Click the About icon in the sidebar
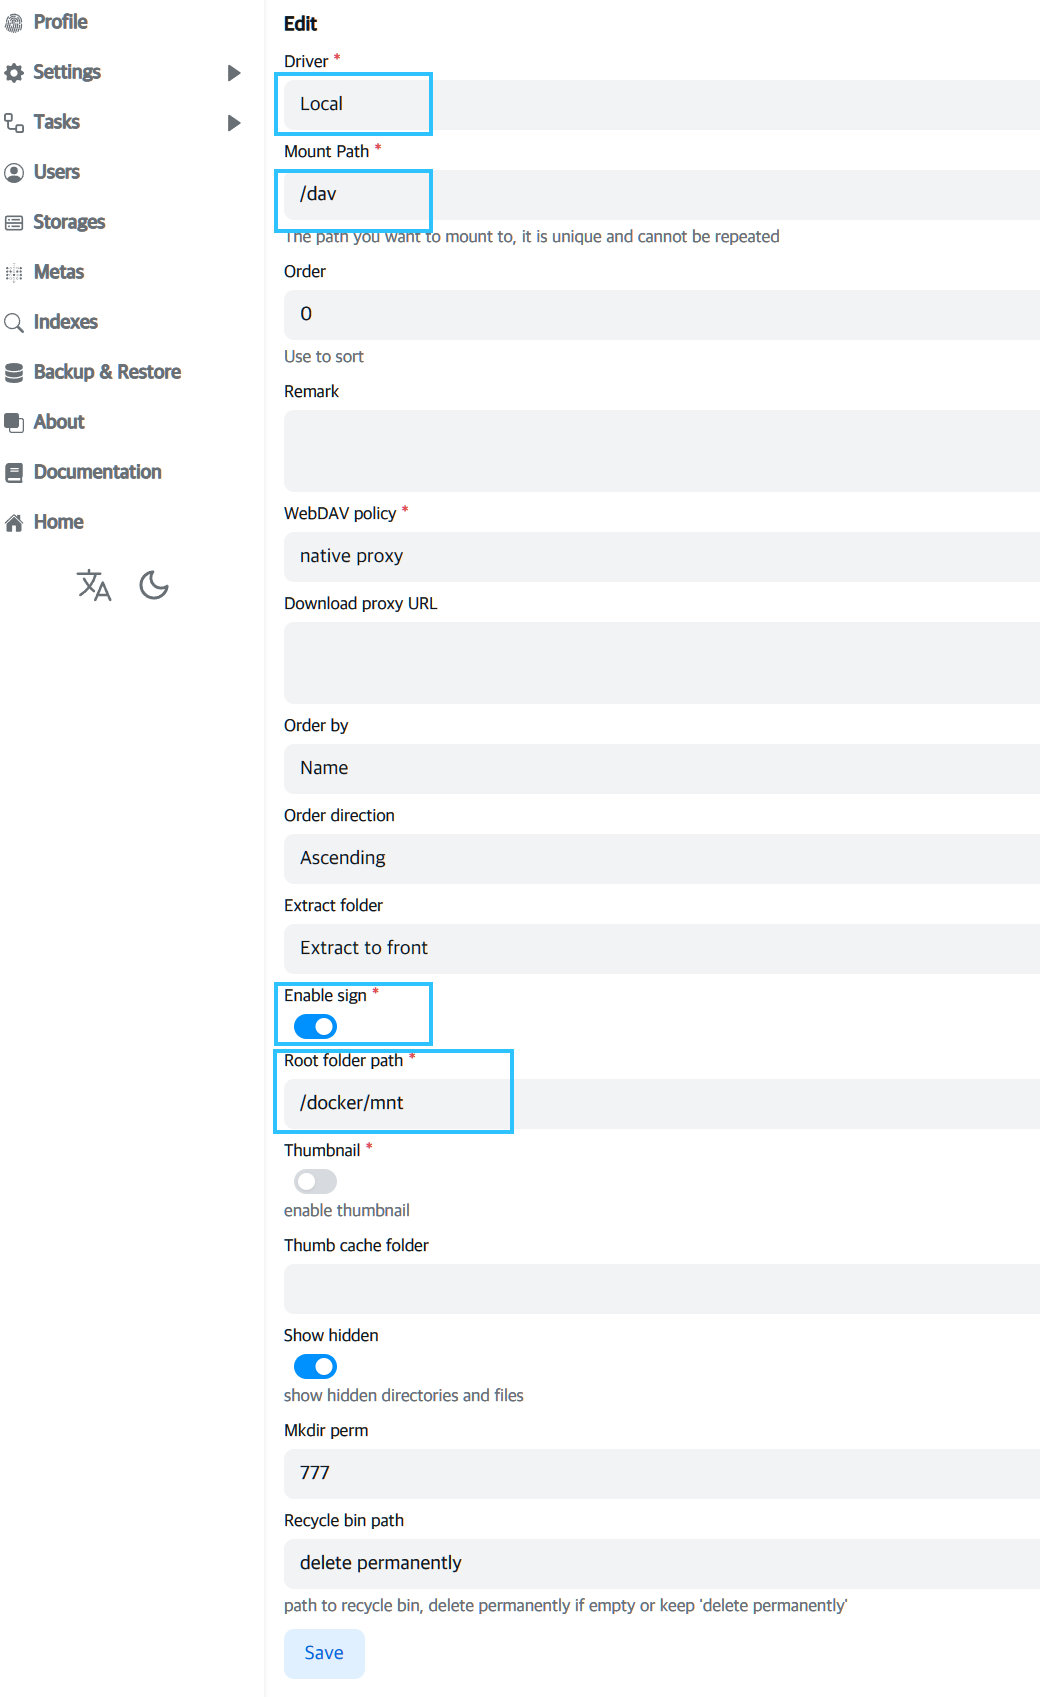The height and width of the screenshot is (1697, 1040). pos(14,422)
